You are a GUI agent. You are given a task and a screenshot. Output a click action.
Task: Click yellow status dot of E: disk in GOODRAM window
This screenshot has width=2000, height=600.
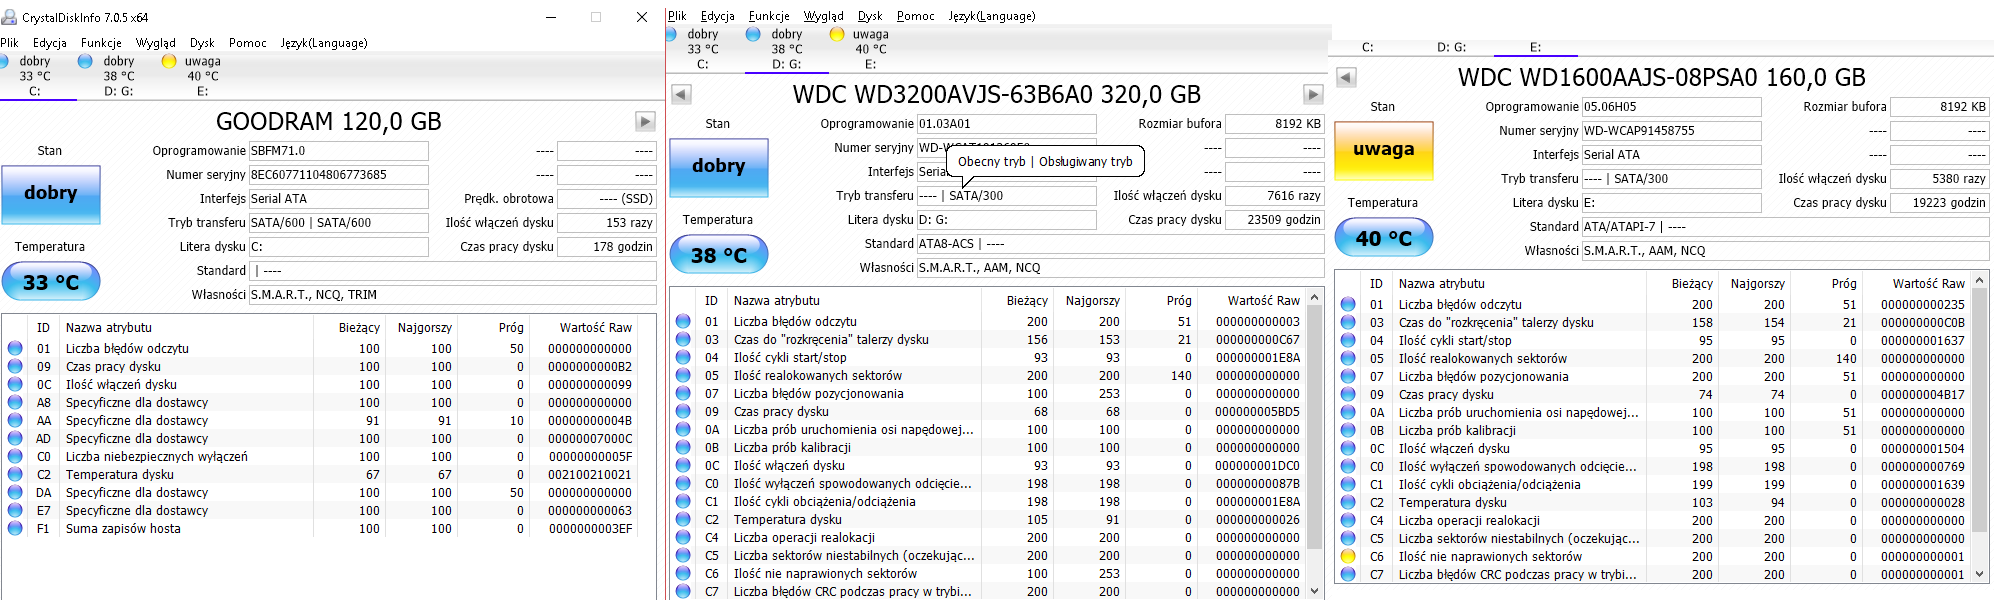pos(169,61)
